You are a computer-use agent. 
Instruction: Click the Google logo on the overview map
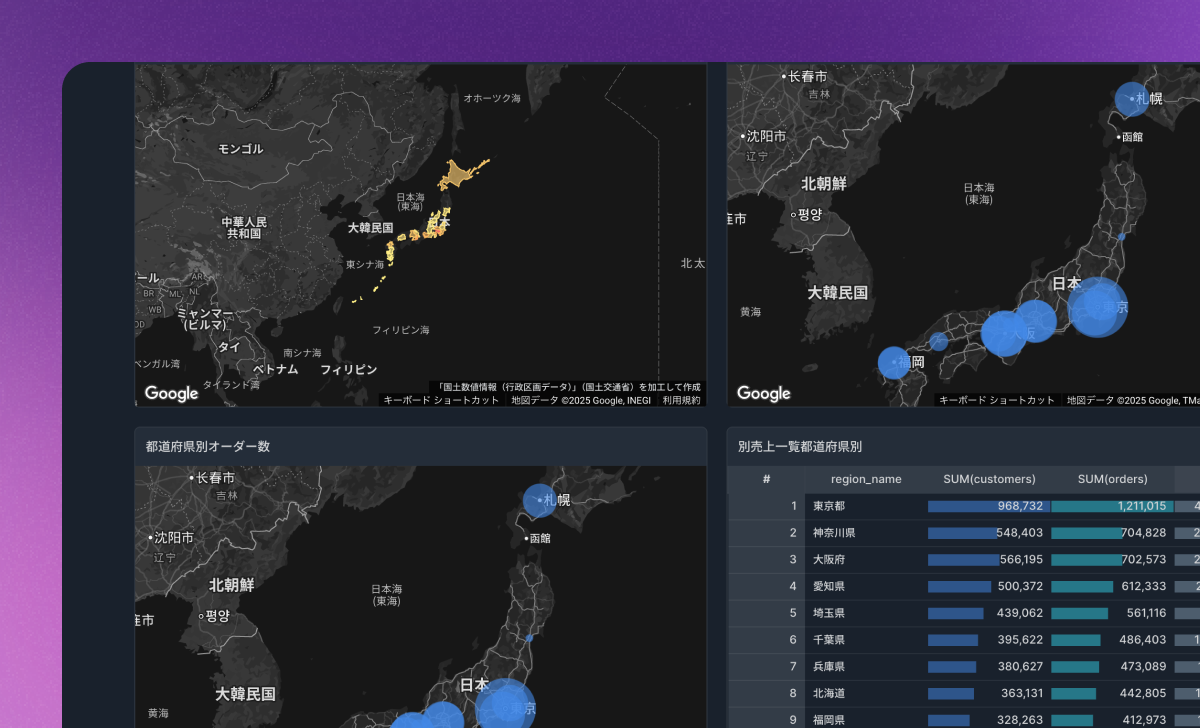(170, 394)
